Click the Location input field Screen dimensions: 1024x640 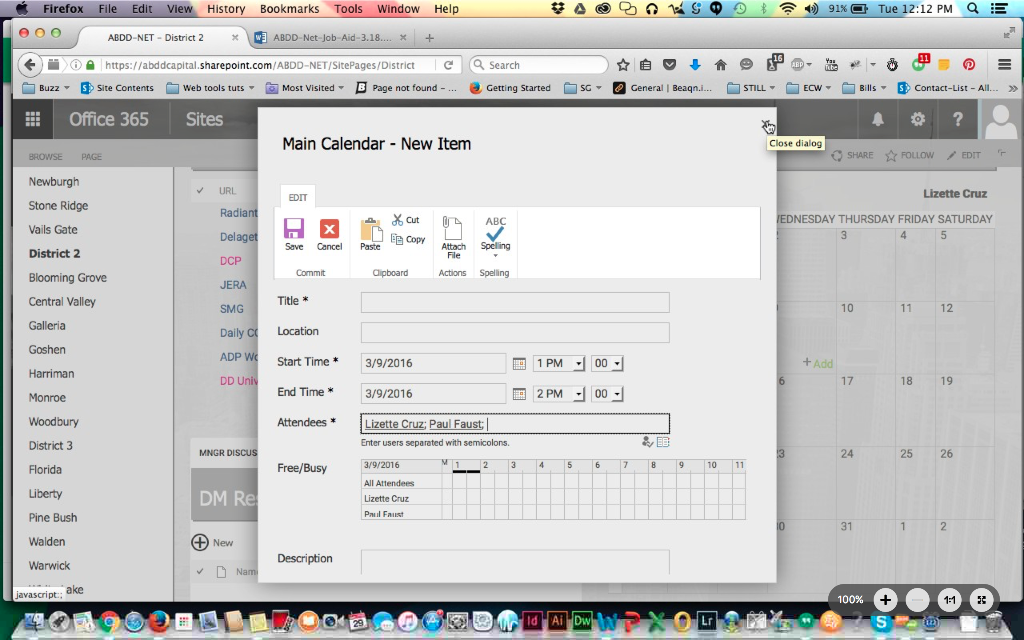(515, 333)
